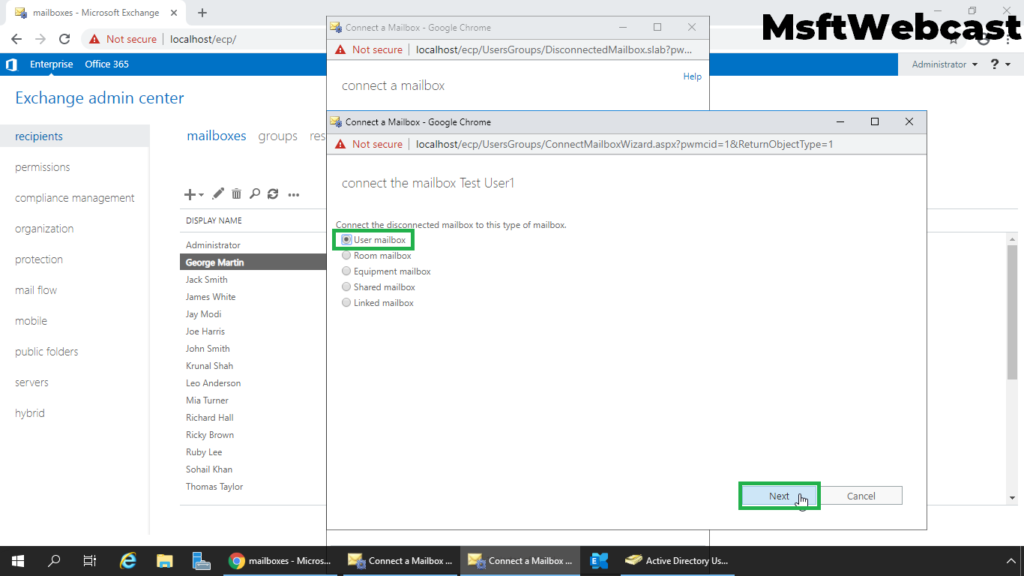Click Next in the connect mailbox wizard
The image size is (1024, 576).
point(778,496)
